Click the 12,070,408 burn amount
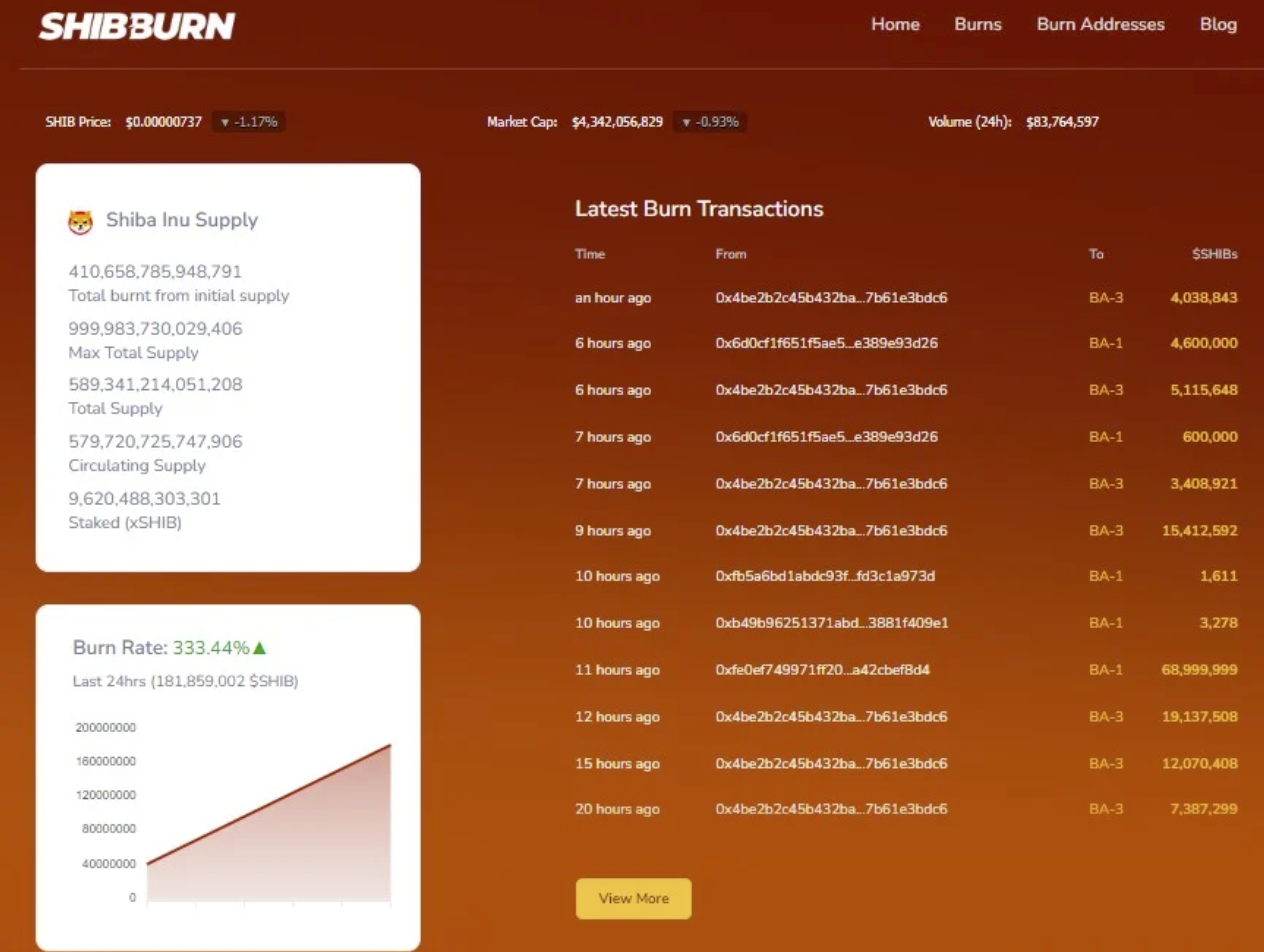 coord(1200,763)
